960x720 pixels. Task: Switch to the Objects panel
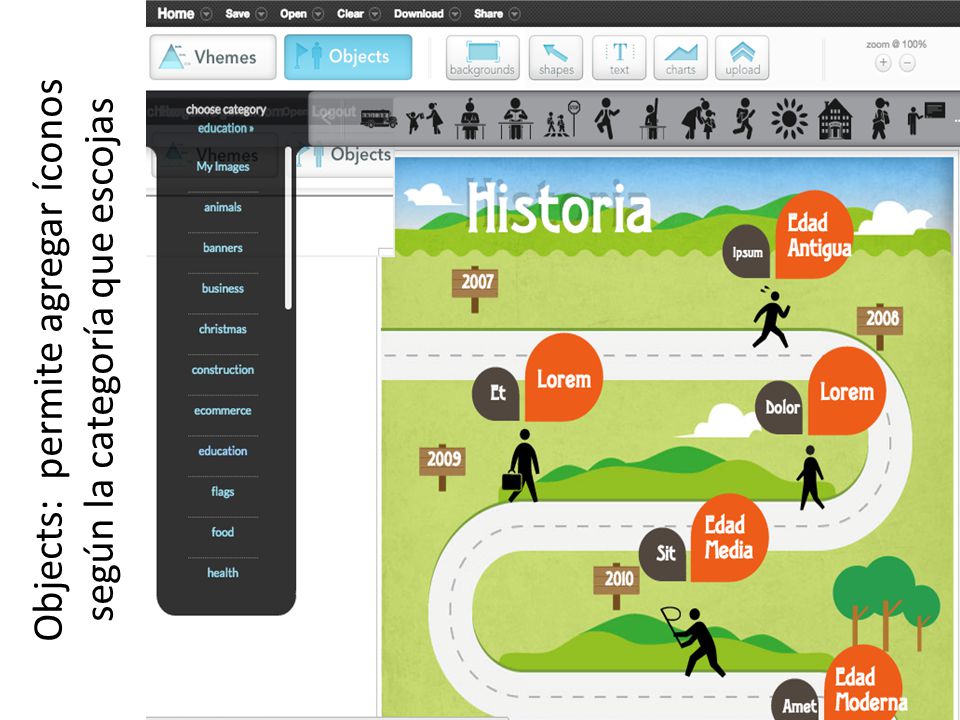348,57
